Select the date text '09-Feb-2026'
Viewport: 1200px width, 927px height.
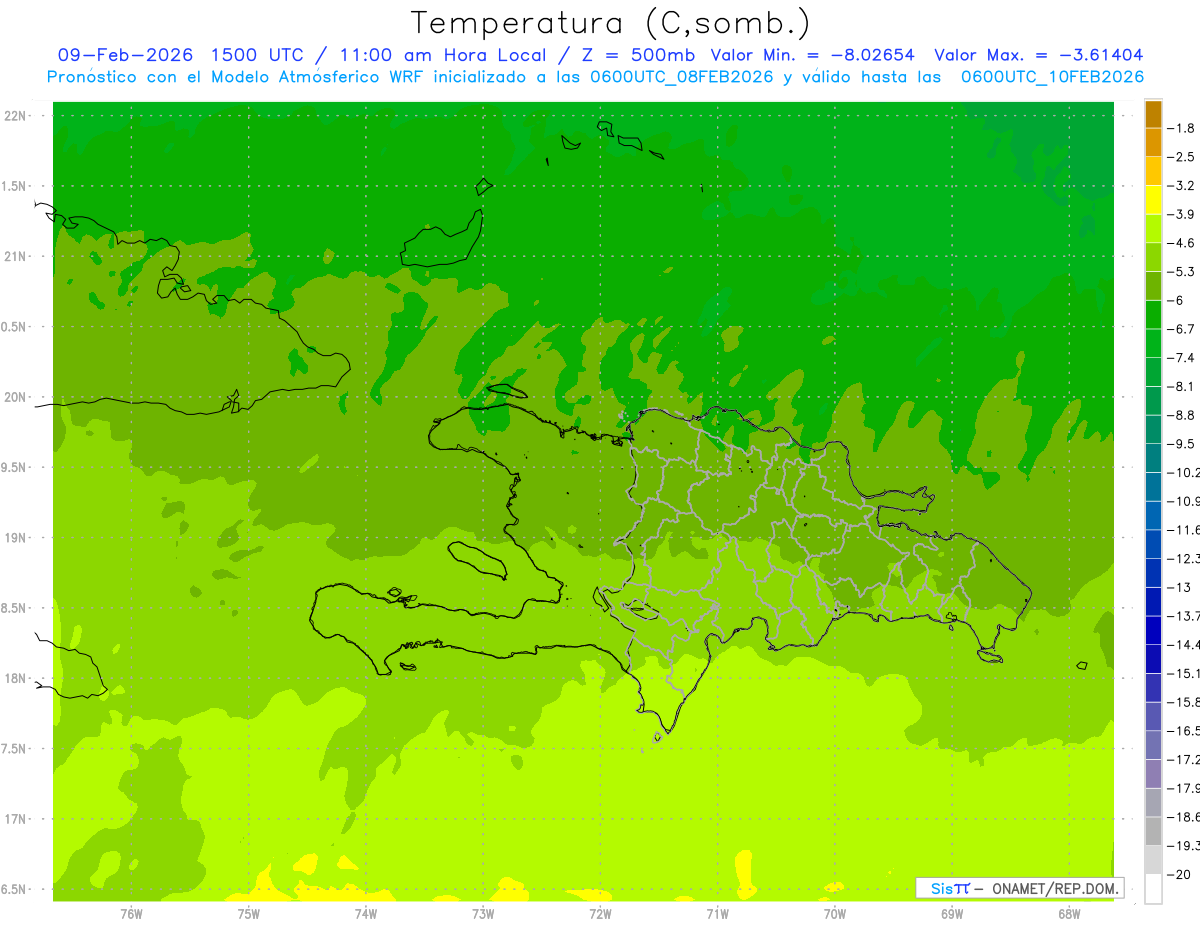124,55
